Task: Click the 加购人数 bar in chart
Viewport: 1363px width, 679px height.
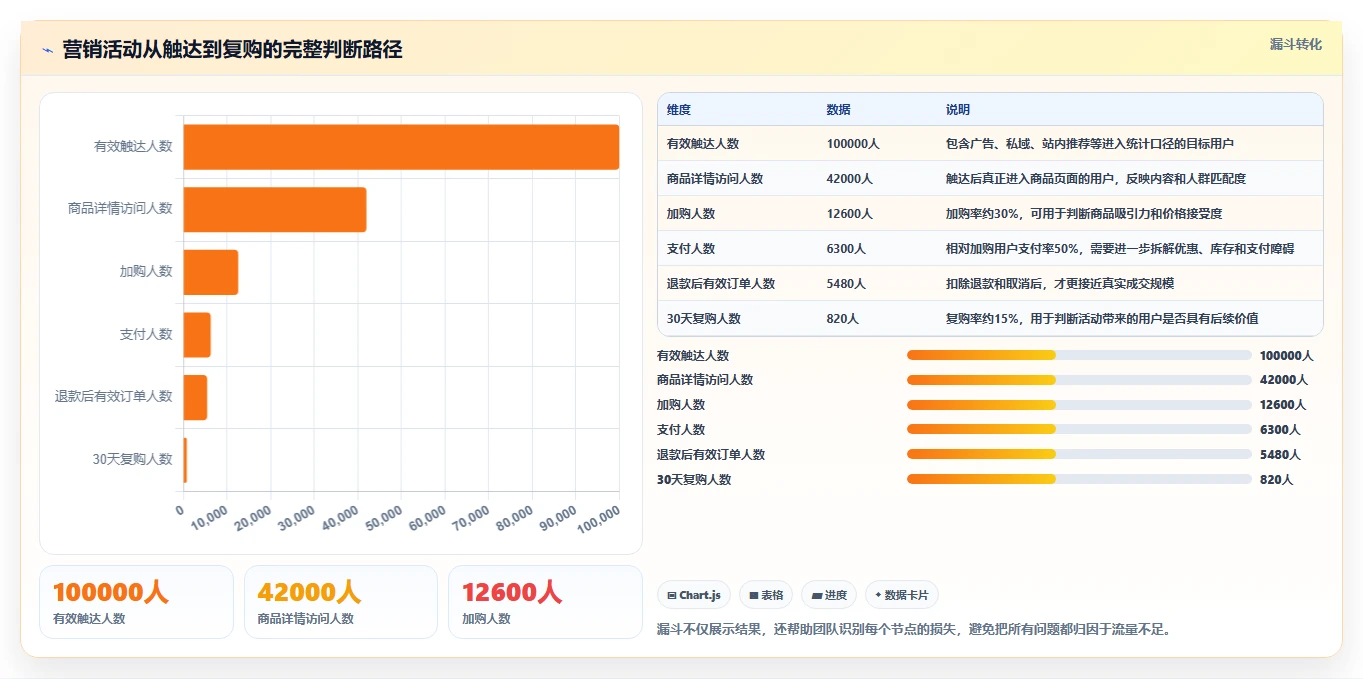Action: (x=211, y=271)
